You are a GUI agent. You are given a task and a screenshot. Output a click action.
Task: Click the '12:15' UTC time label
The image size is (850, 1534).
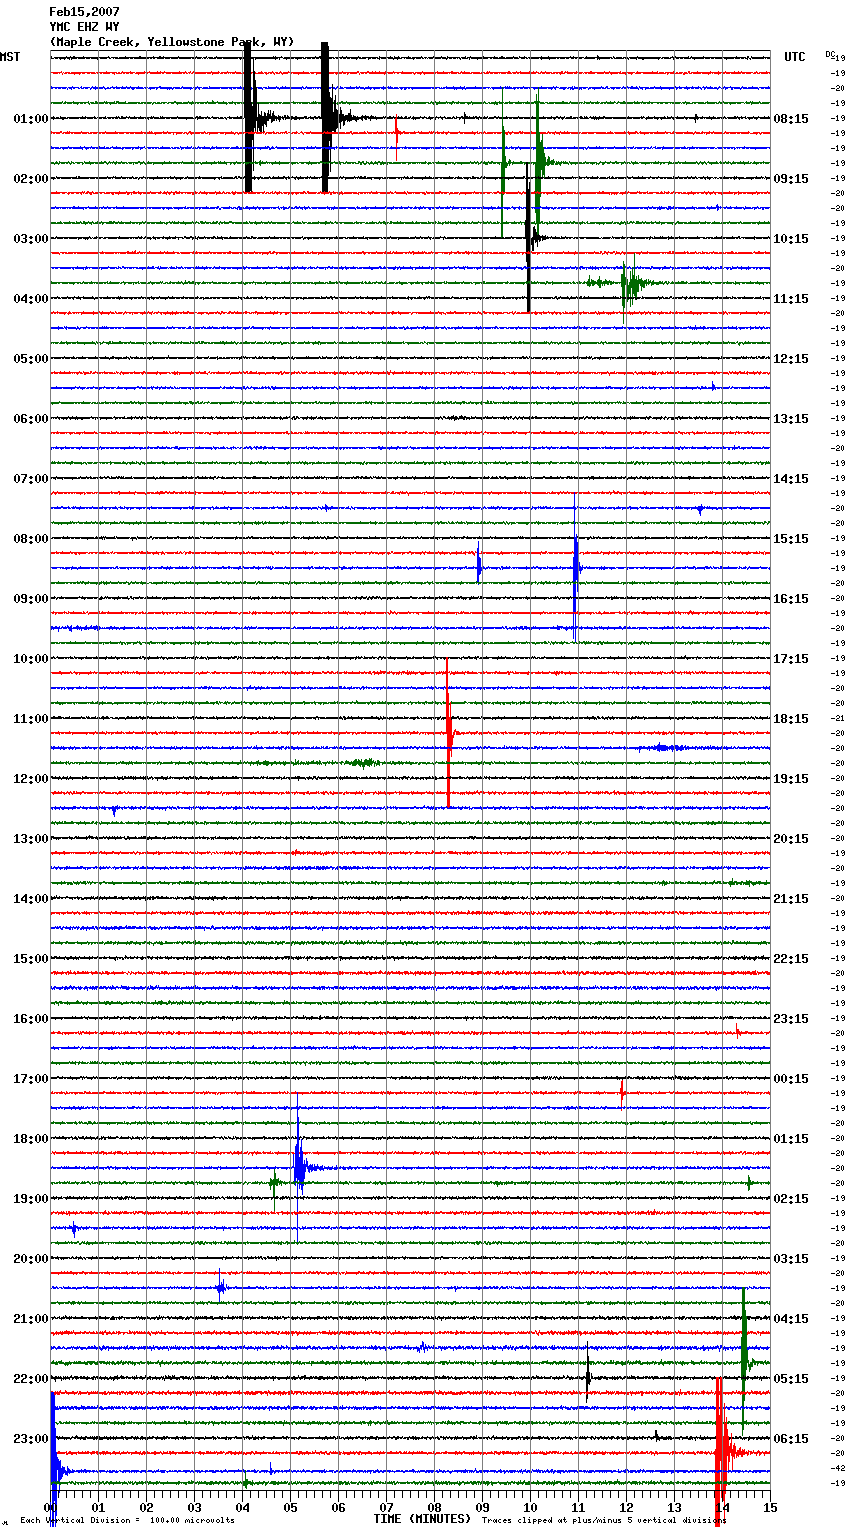click(x=791, y=359)
